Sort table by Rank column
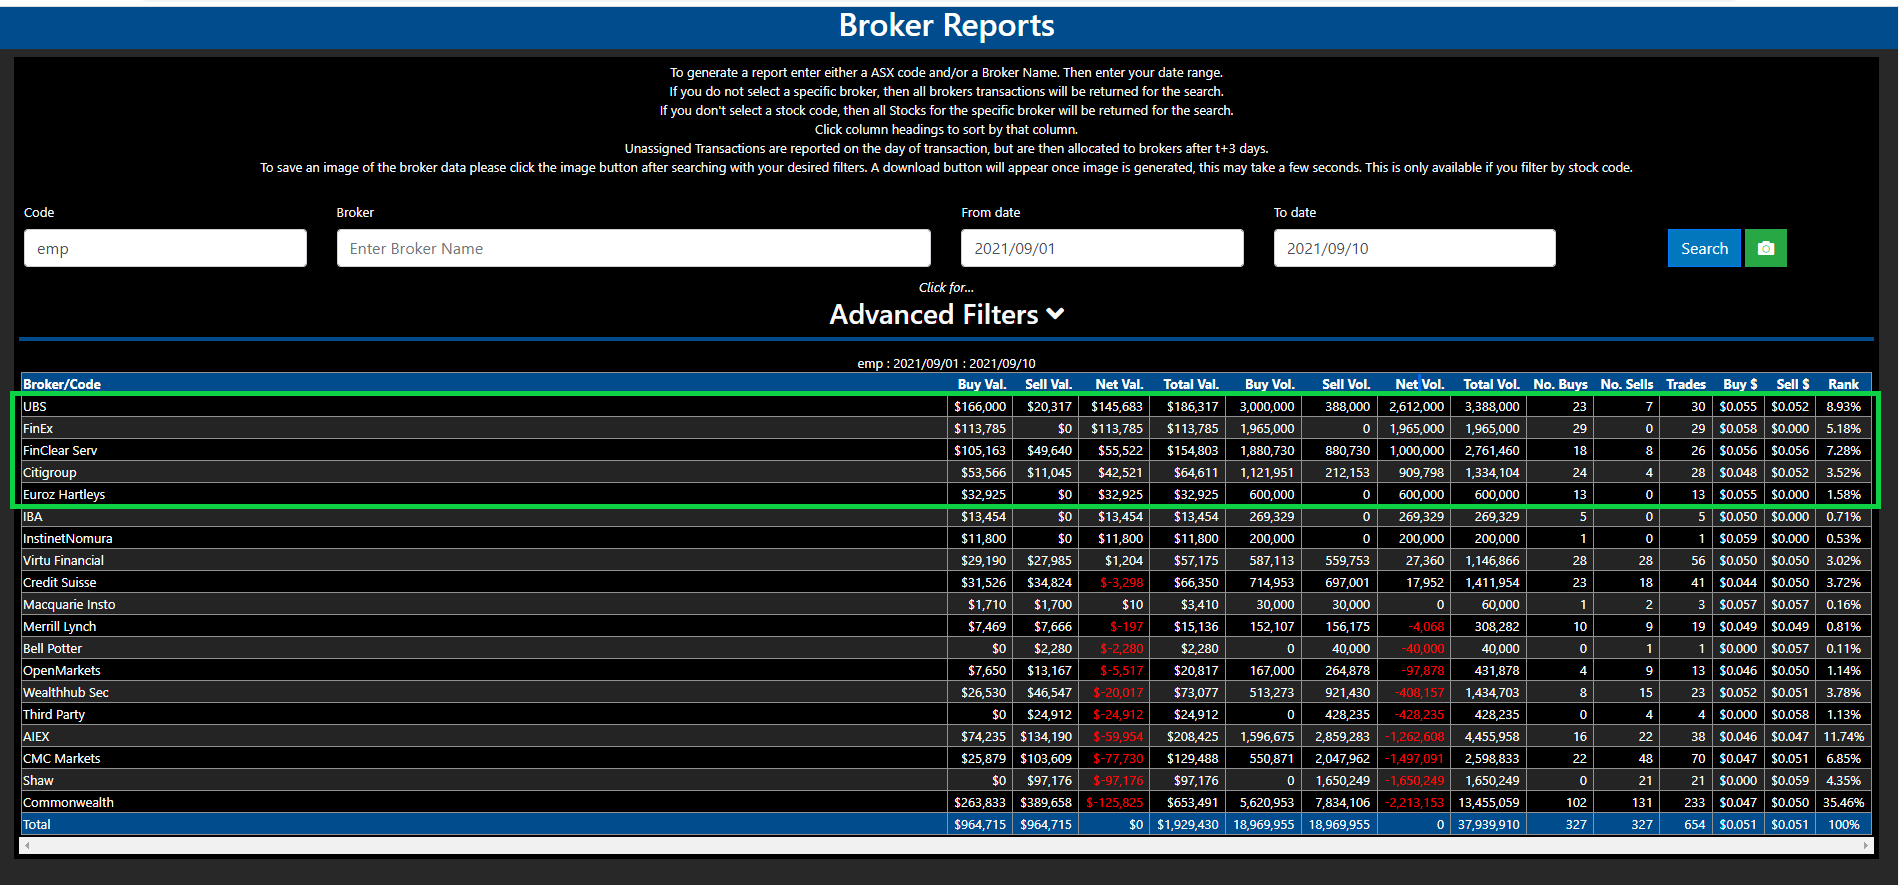This screenshot has height=885, width=1899. [1844, 384]
